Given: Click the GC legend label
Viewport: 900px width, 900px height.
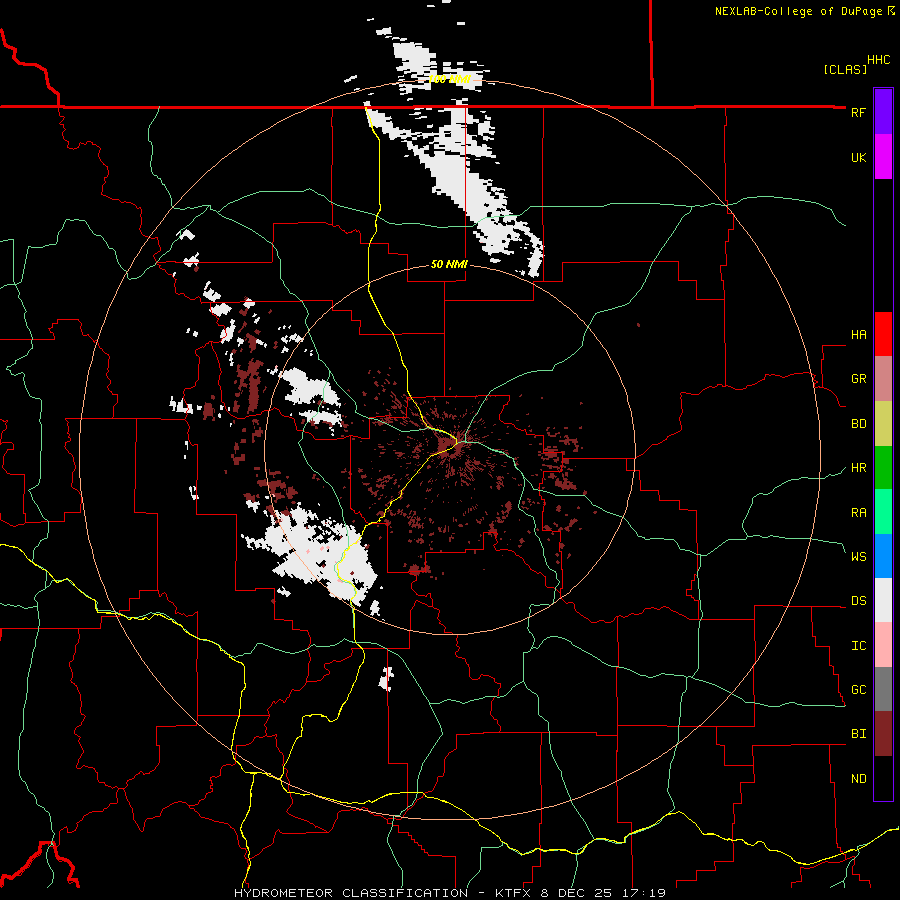Looking at the screenshot, I should click(858, 689).
